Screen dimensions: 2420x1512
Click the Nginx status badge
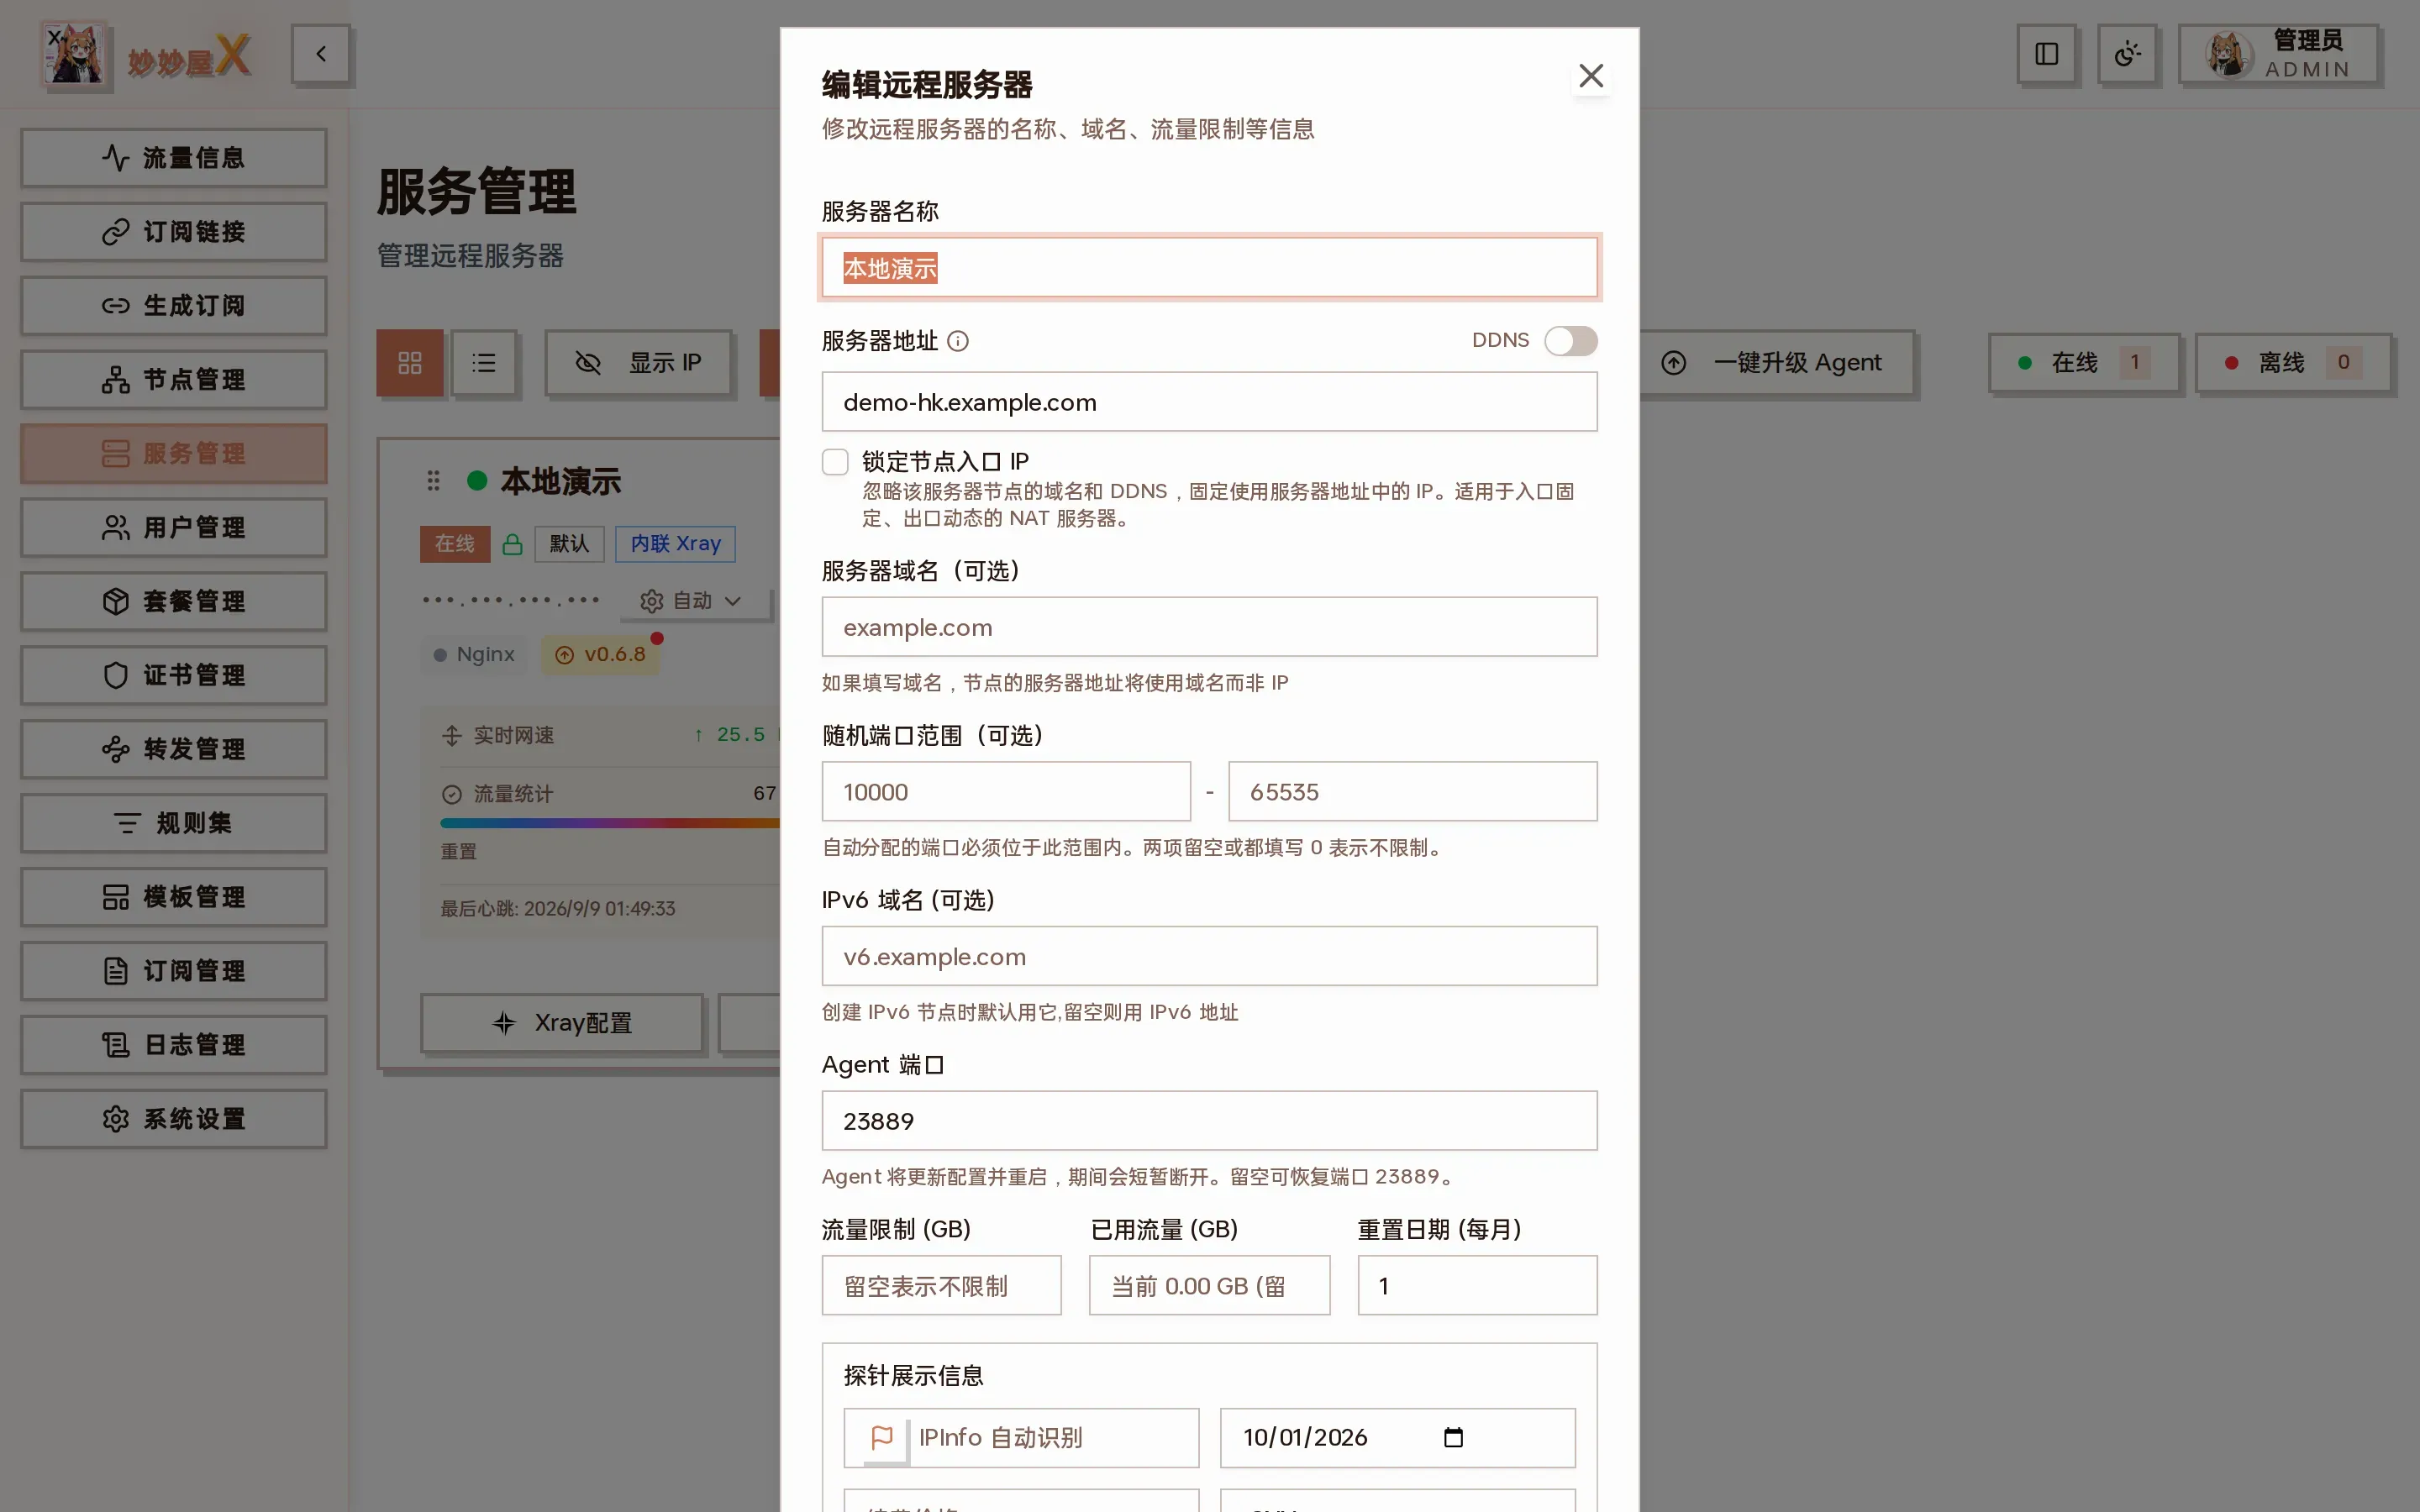[474, 655]
